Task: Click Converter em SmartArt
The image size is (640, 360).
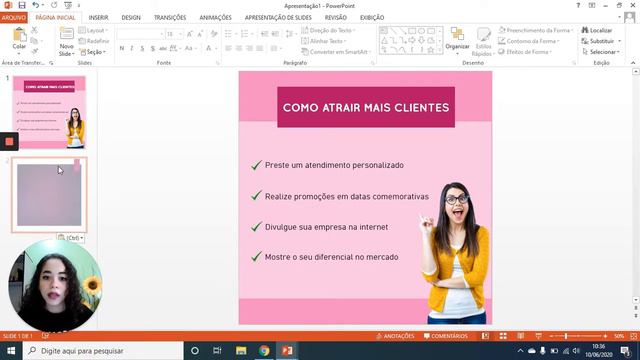Action: tap(336, 52)
